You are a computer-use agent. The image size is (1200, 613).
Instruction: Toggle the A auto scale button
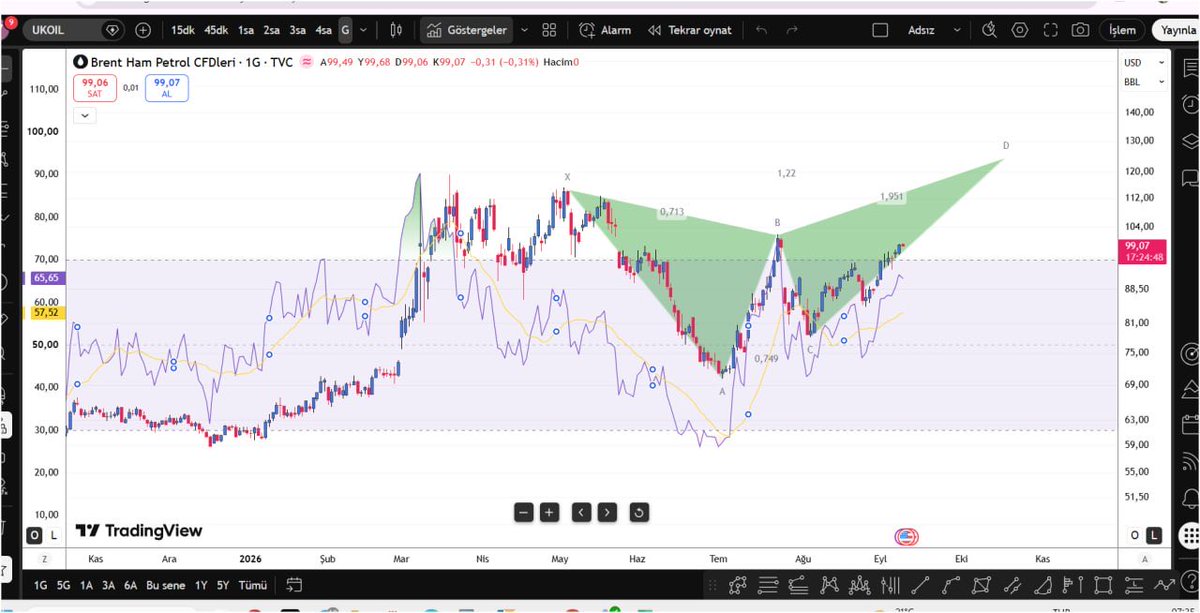coord(1144,560)
